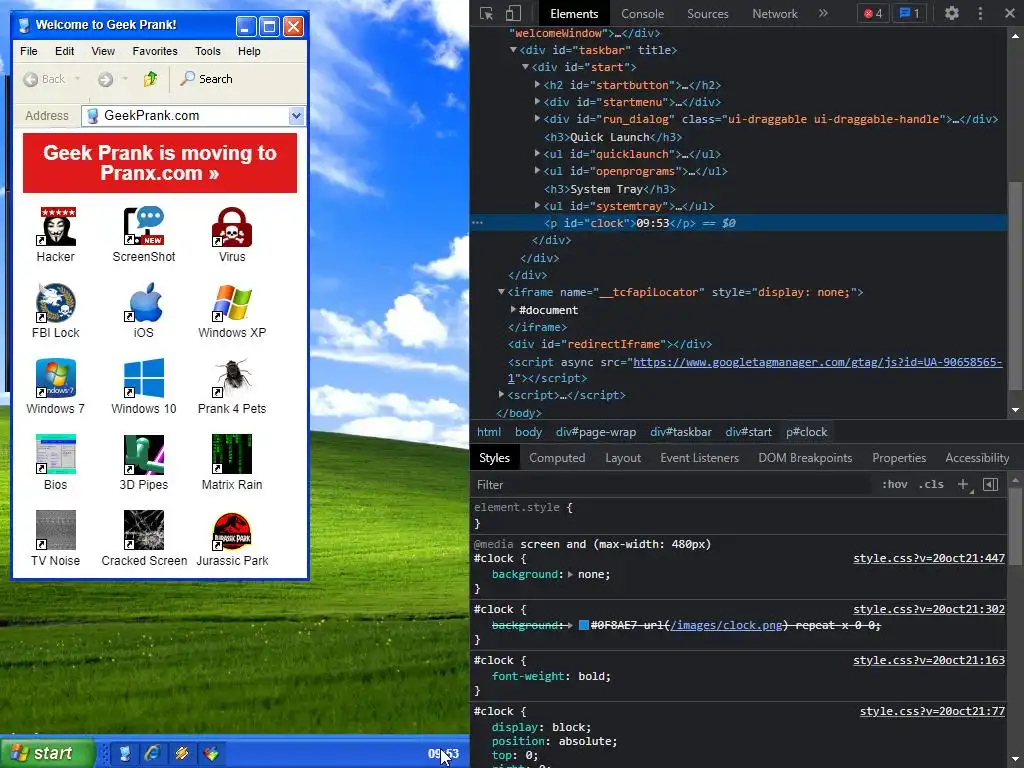
Task: Click the #0F8AE7 blue color swatch
Action: point(584,625)
